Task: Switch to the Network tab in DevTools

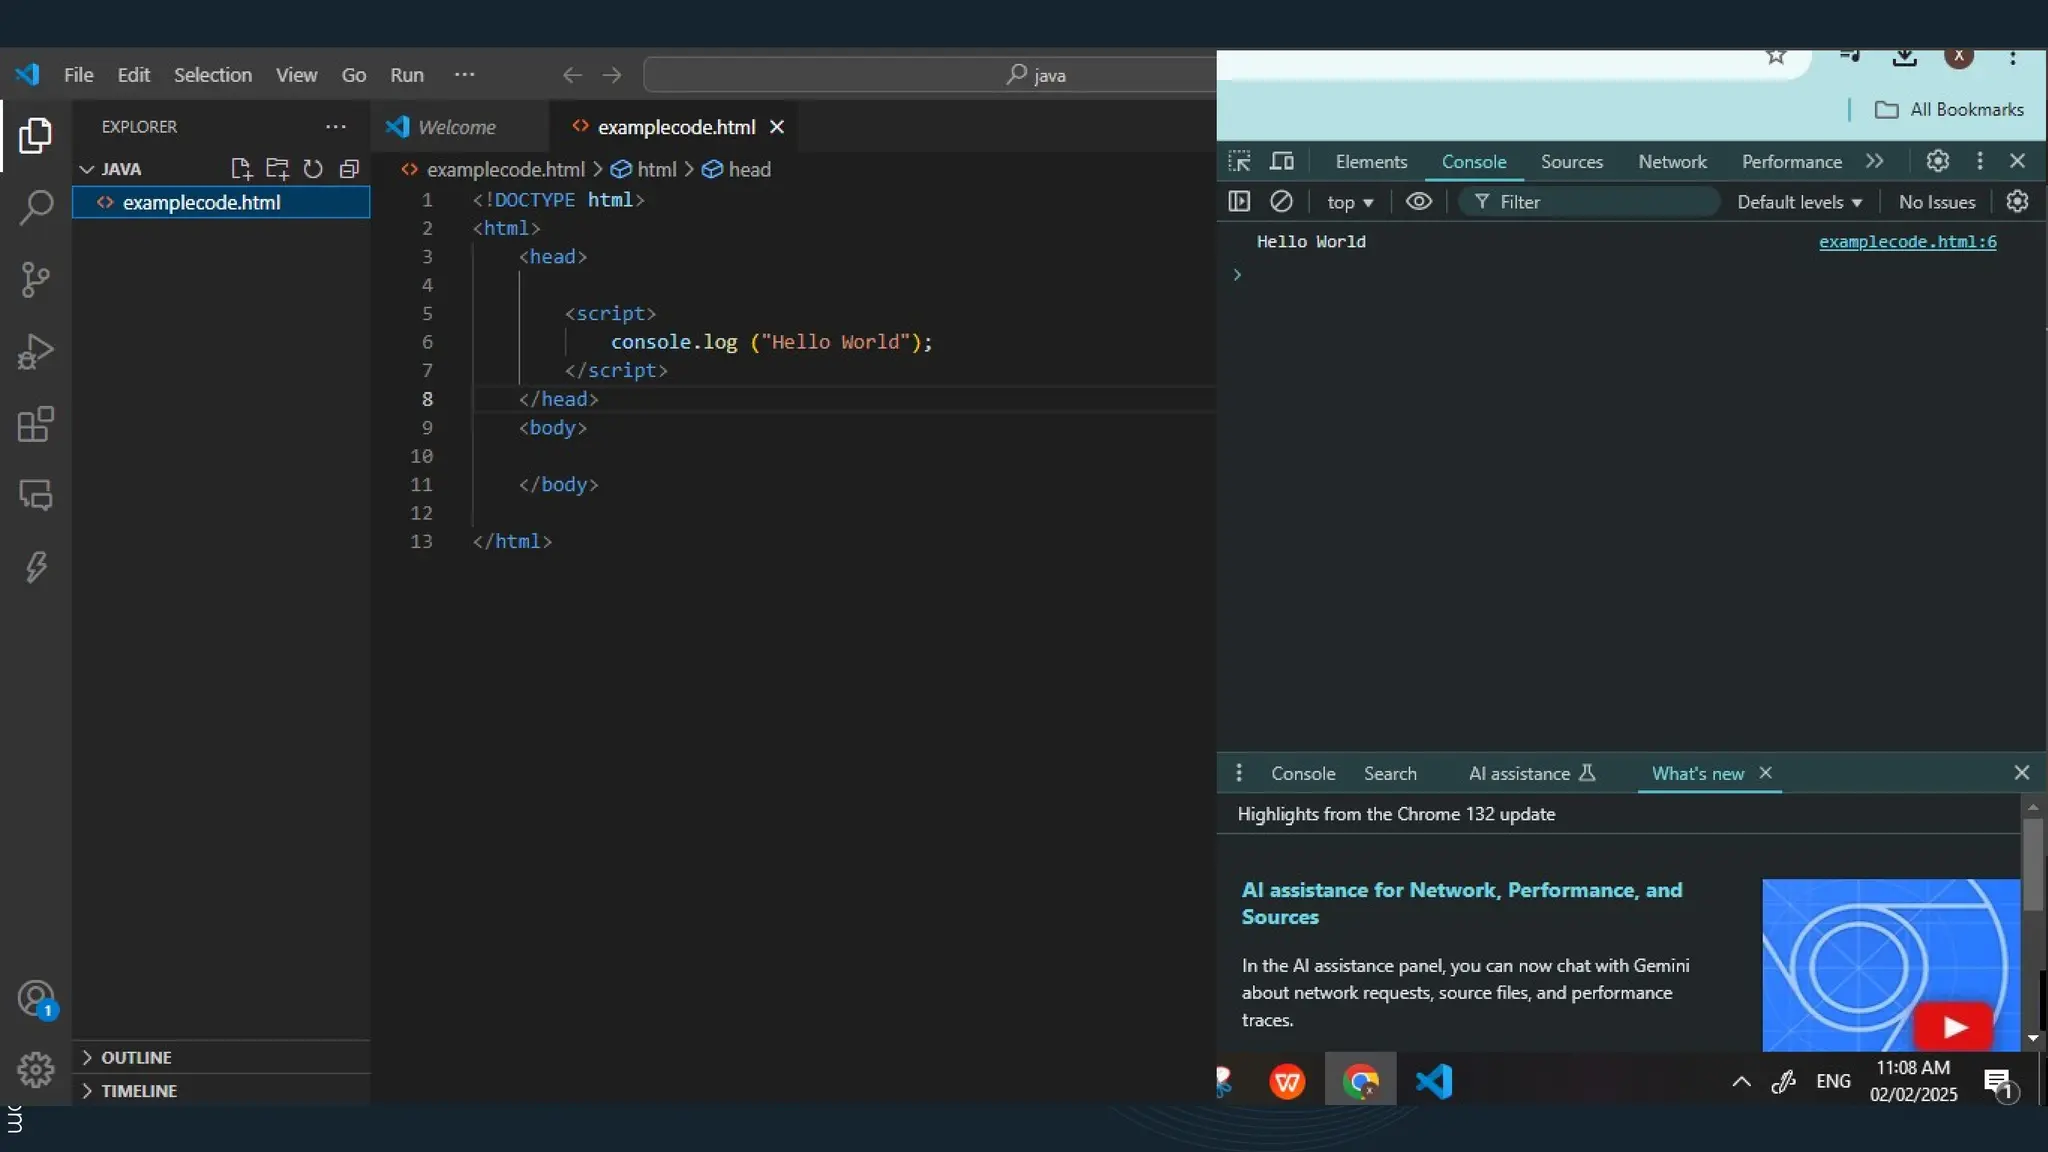Action: 1672,162
